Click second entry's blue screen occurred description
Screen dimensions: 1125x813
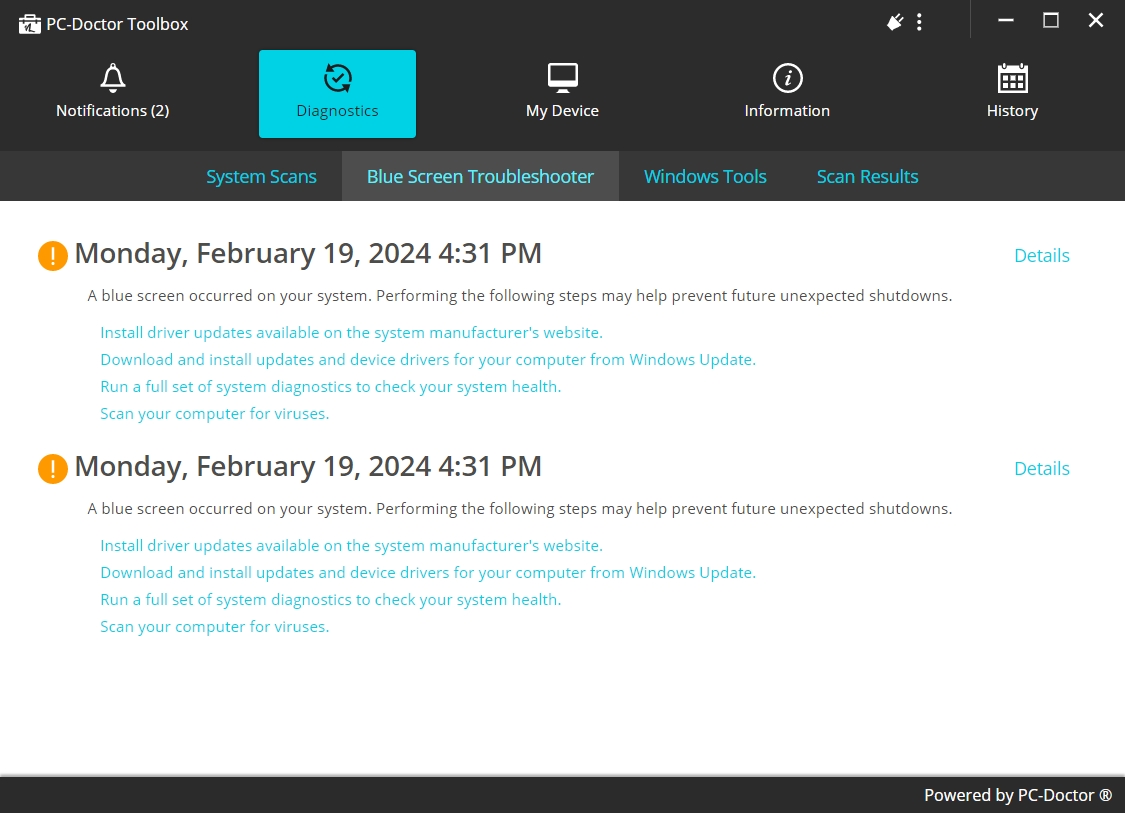pyautogui.click(x=519, y=509)
